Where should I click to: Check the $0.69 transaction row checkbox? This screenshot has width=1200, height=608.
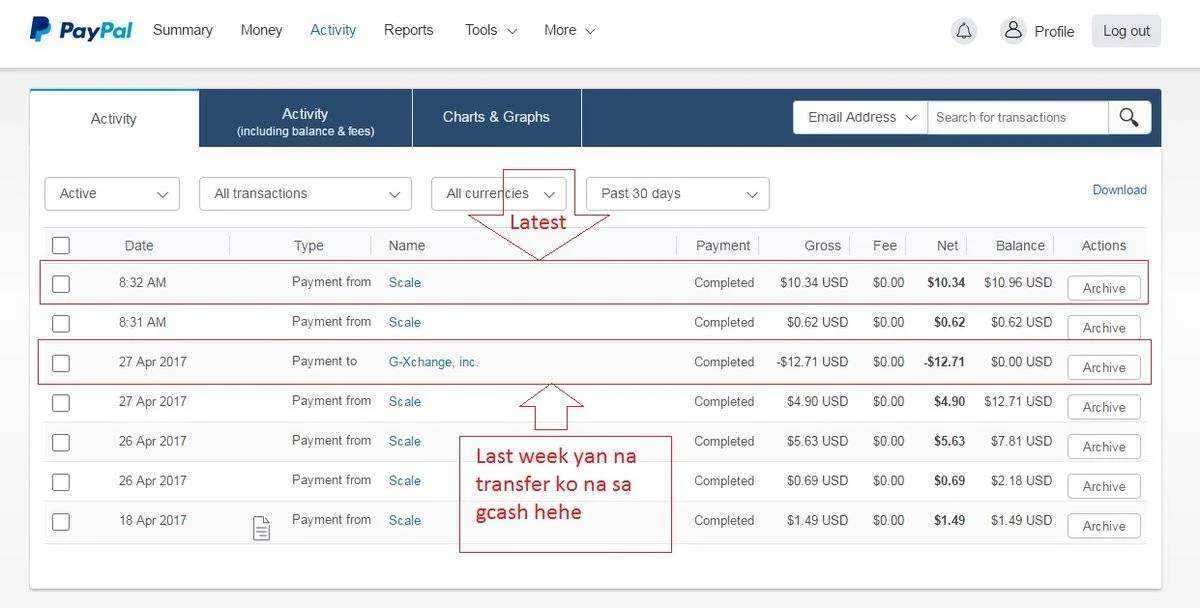coord(61,482)
